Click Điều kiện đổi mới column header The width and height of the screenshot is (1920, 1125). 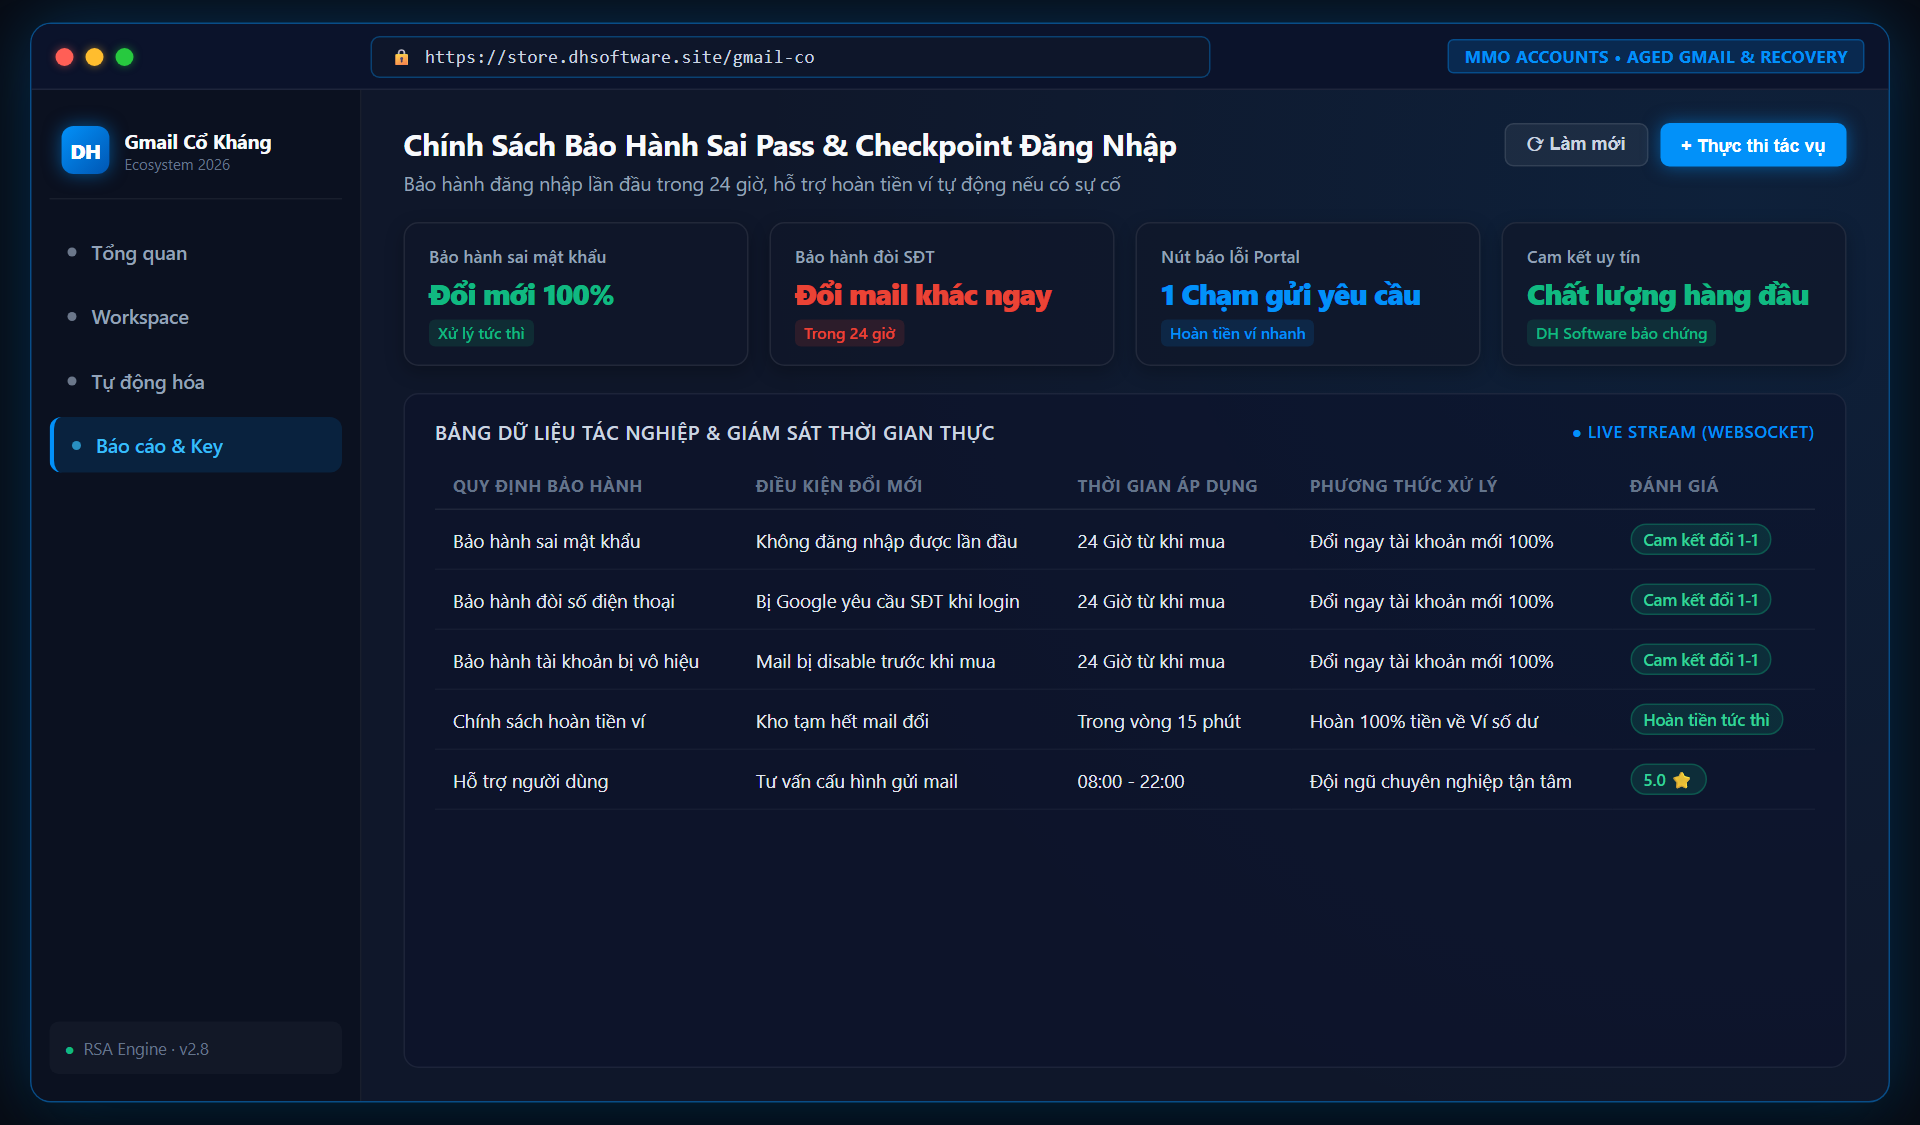(x=839, y=486)
